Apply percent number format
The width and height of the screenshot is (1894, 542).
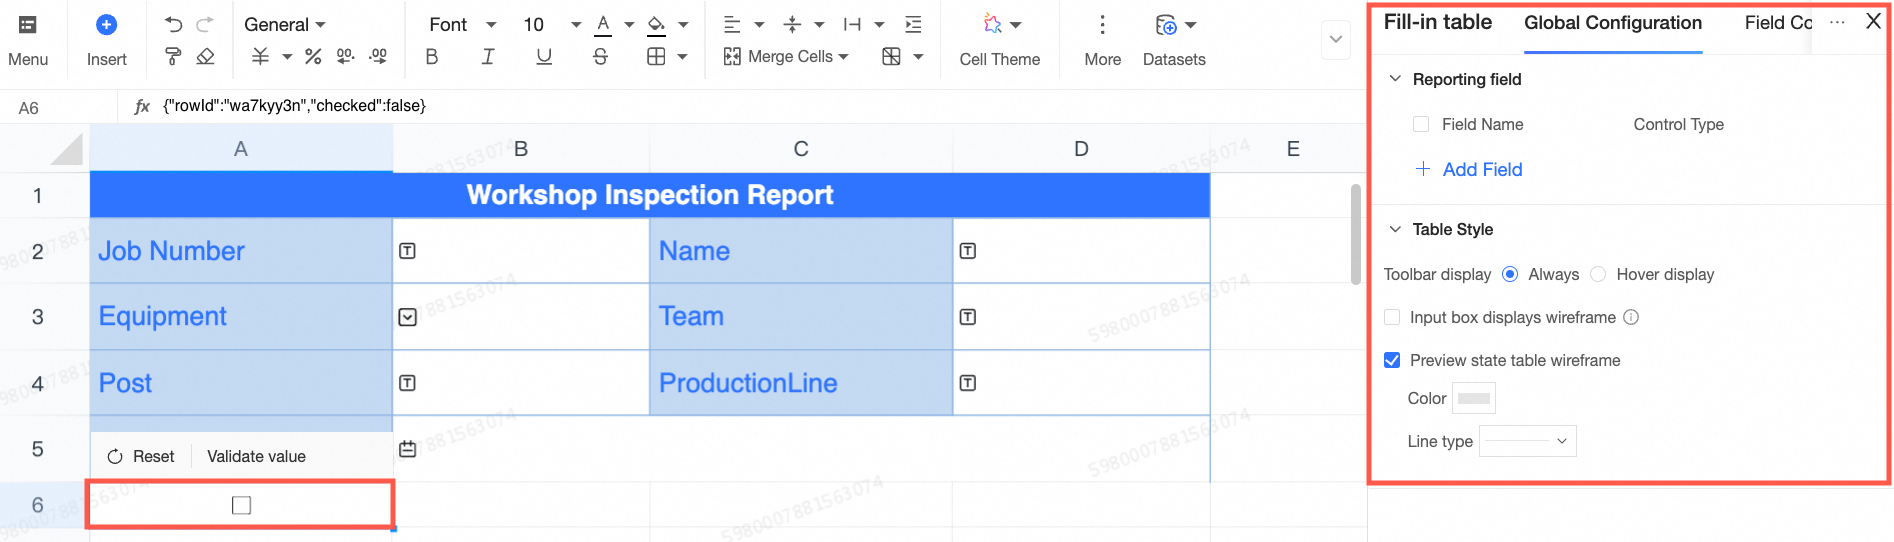(x=313, y=57)
